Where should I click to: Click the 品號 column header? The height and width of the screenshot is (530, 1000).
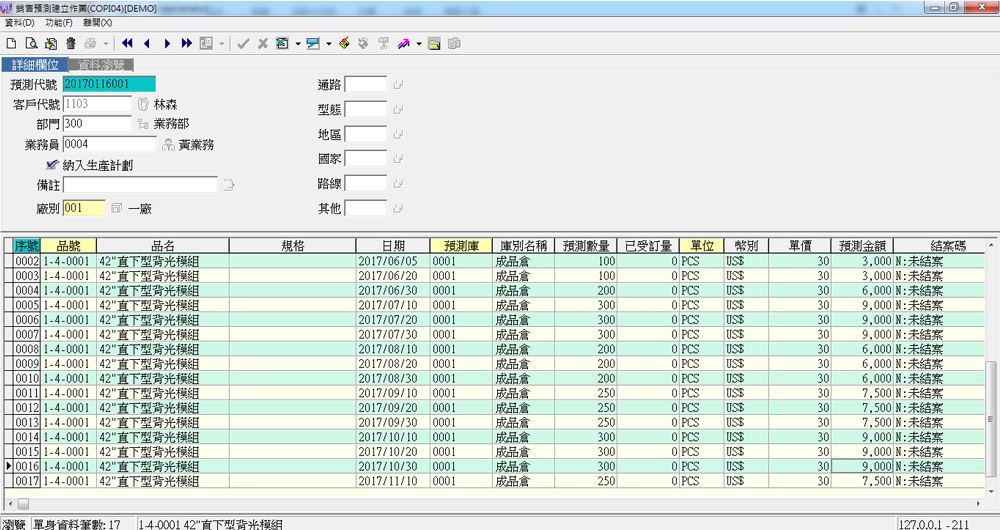point(69,245)
